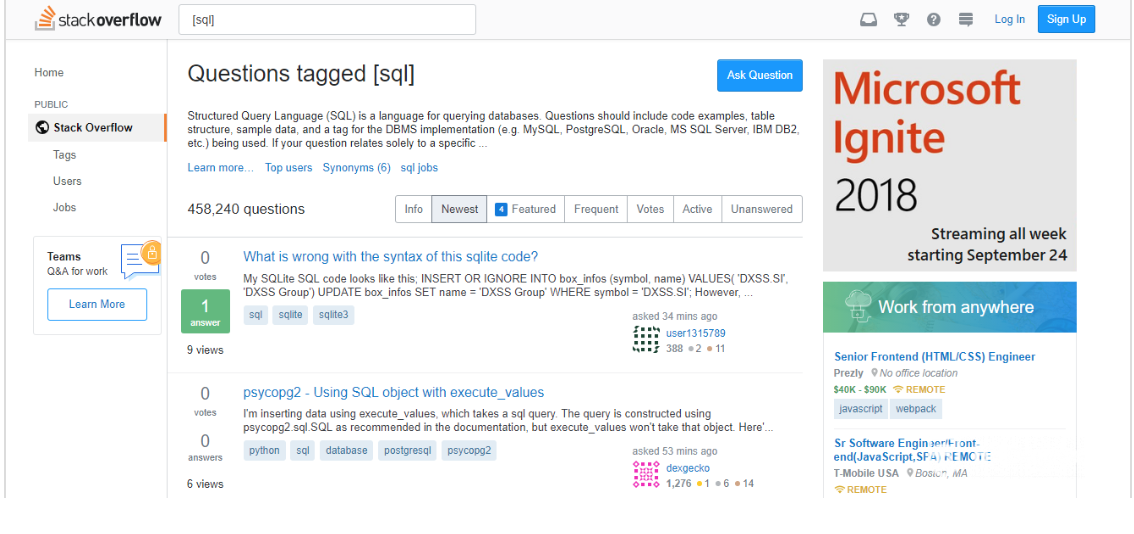Open the Stack Exchange sites menu icon
The height and width of the screenshot is (534, 1134).
(965, 20)
